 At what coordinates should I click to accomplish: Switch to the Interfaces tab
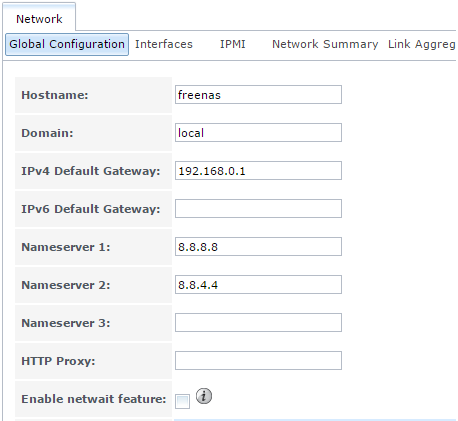[x=164, y=44]
